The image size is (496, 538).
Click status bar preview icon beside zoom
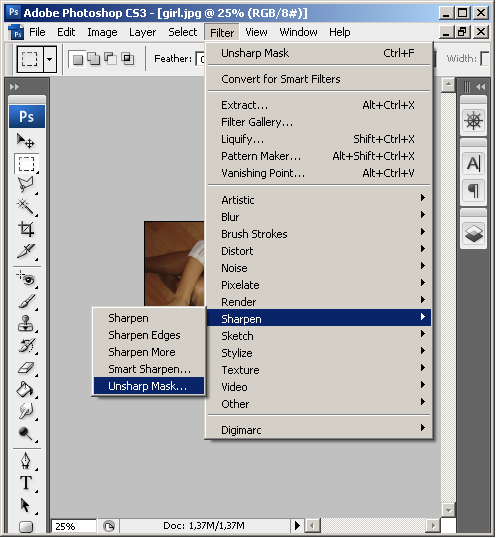pos(109,526)
